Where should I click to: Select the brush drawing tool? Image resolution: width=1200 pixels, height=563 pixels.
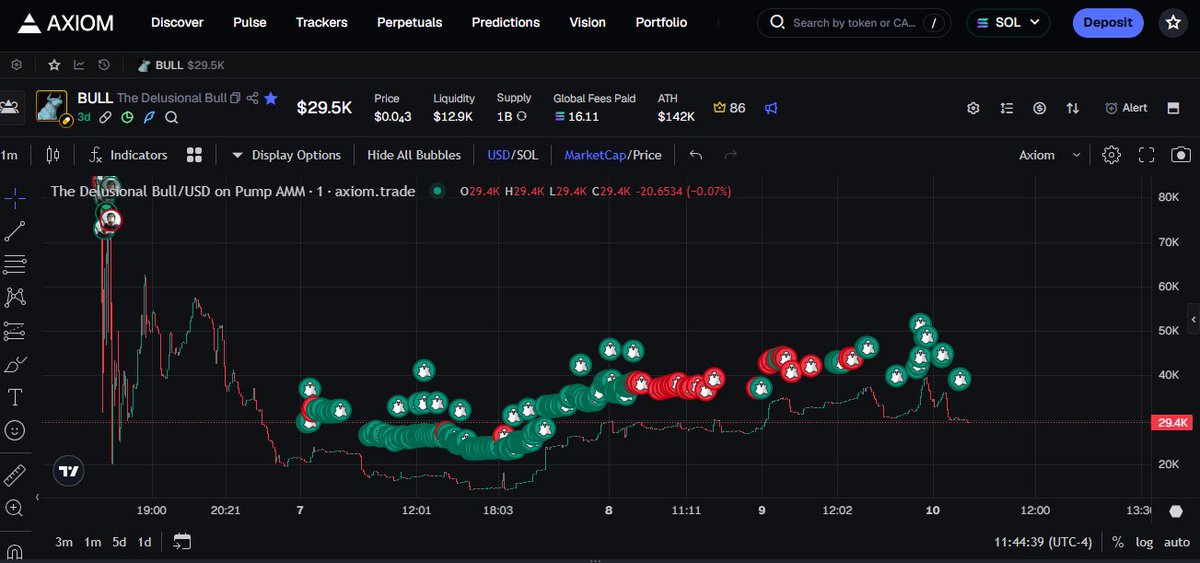coord(15,364)
